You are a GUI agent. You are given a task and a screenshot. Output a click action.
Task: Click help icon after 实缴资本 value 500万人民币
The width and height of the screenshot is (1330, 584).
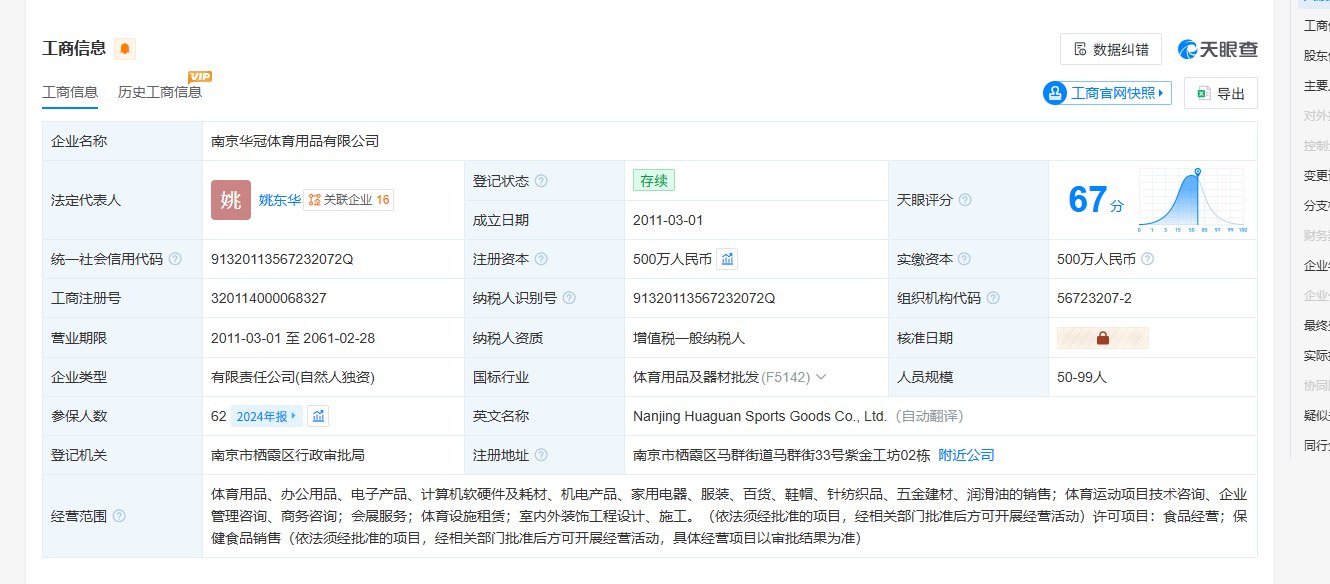[x=1147, y=259]
